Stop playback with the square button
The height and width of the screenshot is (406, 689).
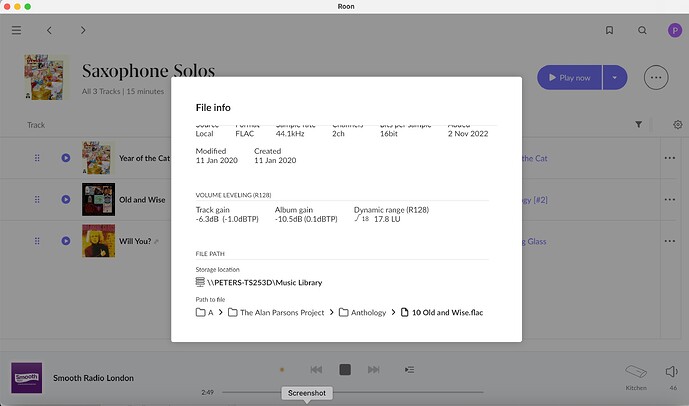pyautogui.click(x=345, y=370)
